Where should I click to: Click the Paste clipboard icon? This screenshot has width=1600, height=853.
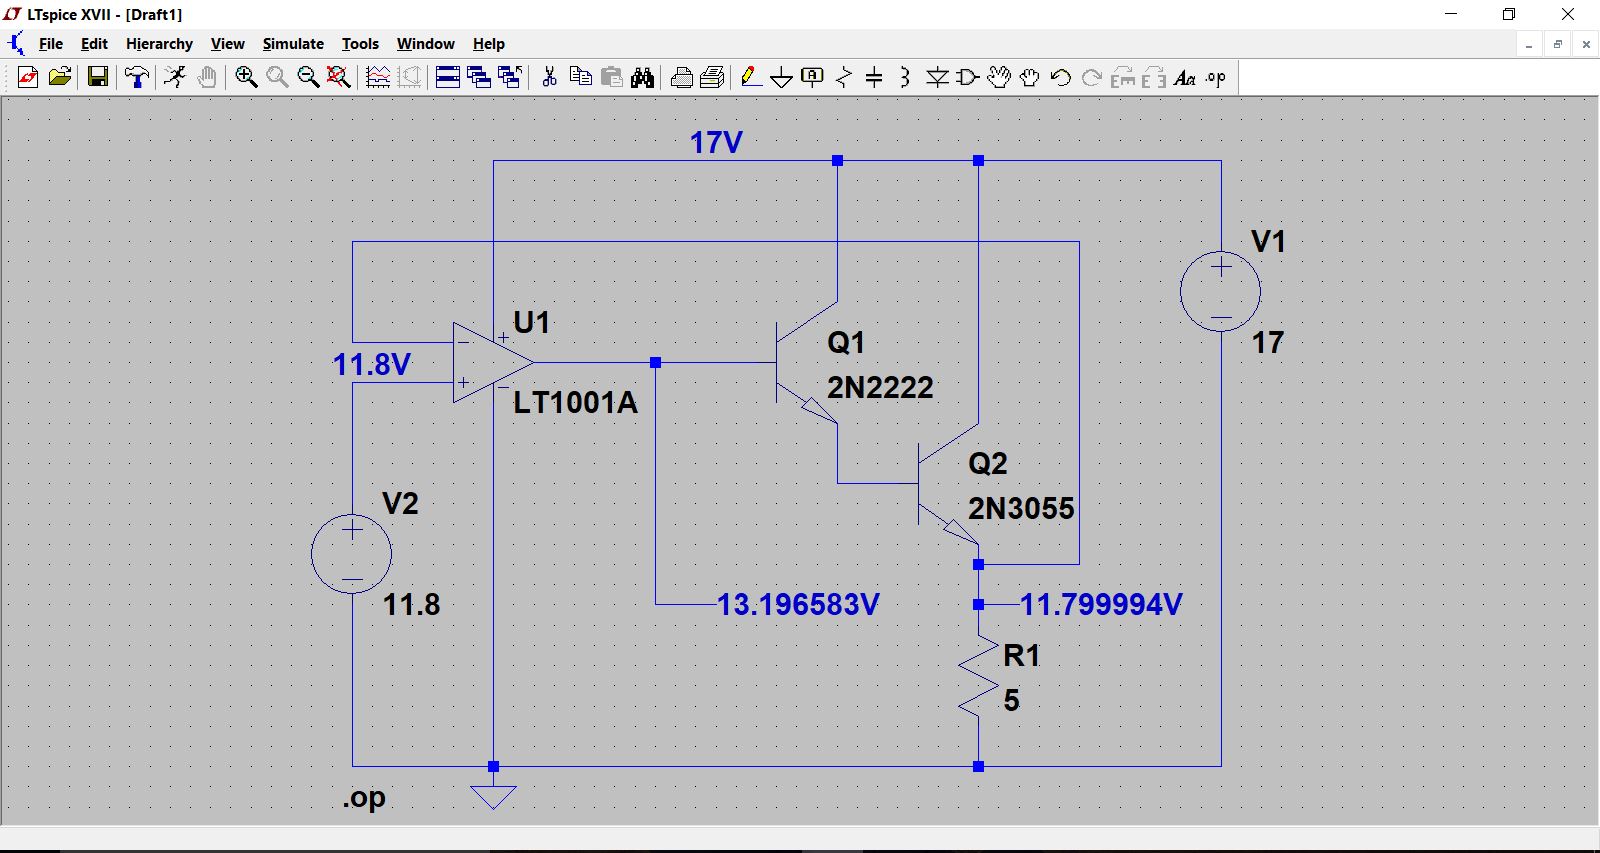coord(612,77)
